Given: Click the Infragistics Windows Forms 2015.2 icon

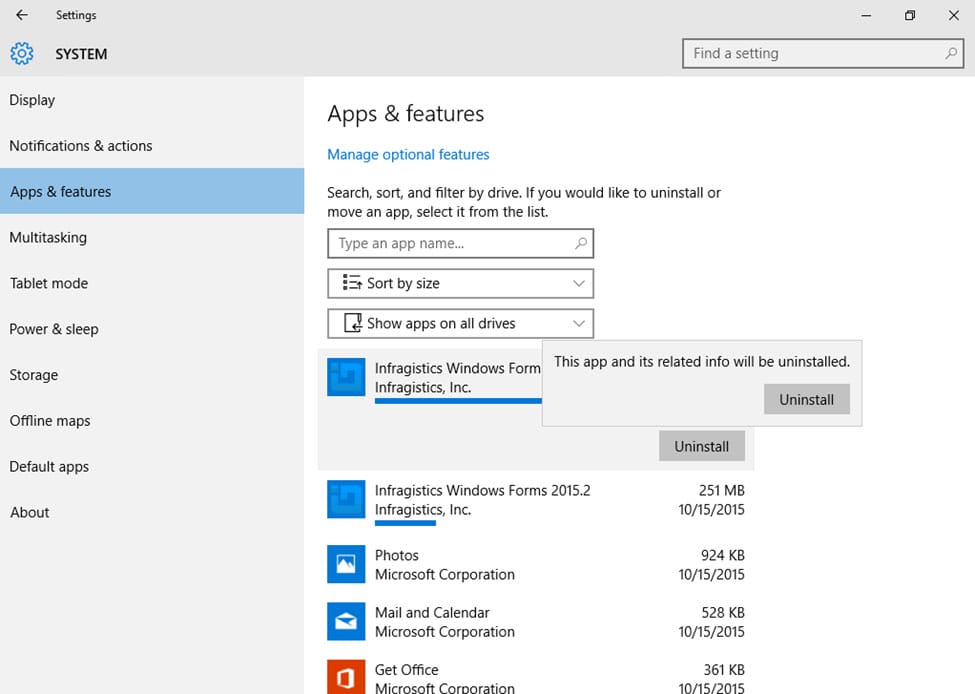Looking at the screenshot, I should point(346,499).
